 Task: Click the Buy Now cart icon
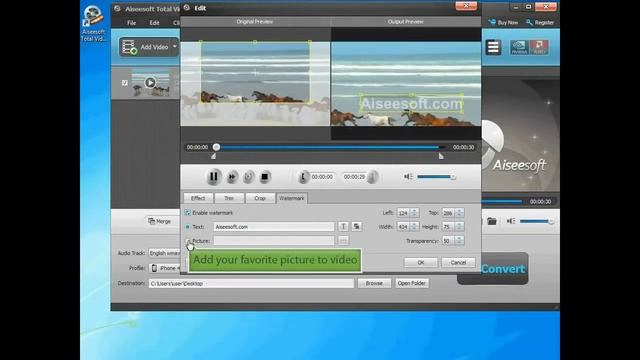(x=492, y=22)
